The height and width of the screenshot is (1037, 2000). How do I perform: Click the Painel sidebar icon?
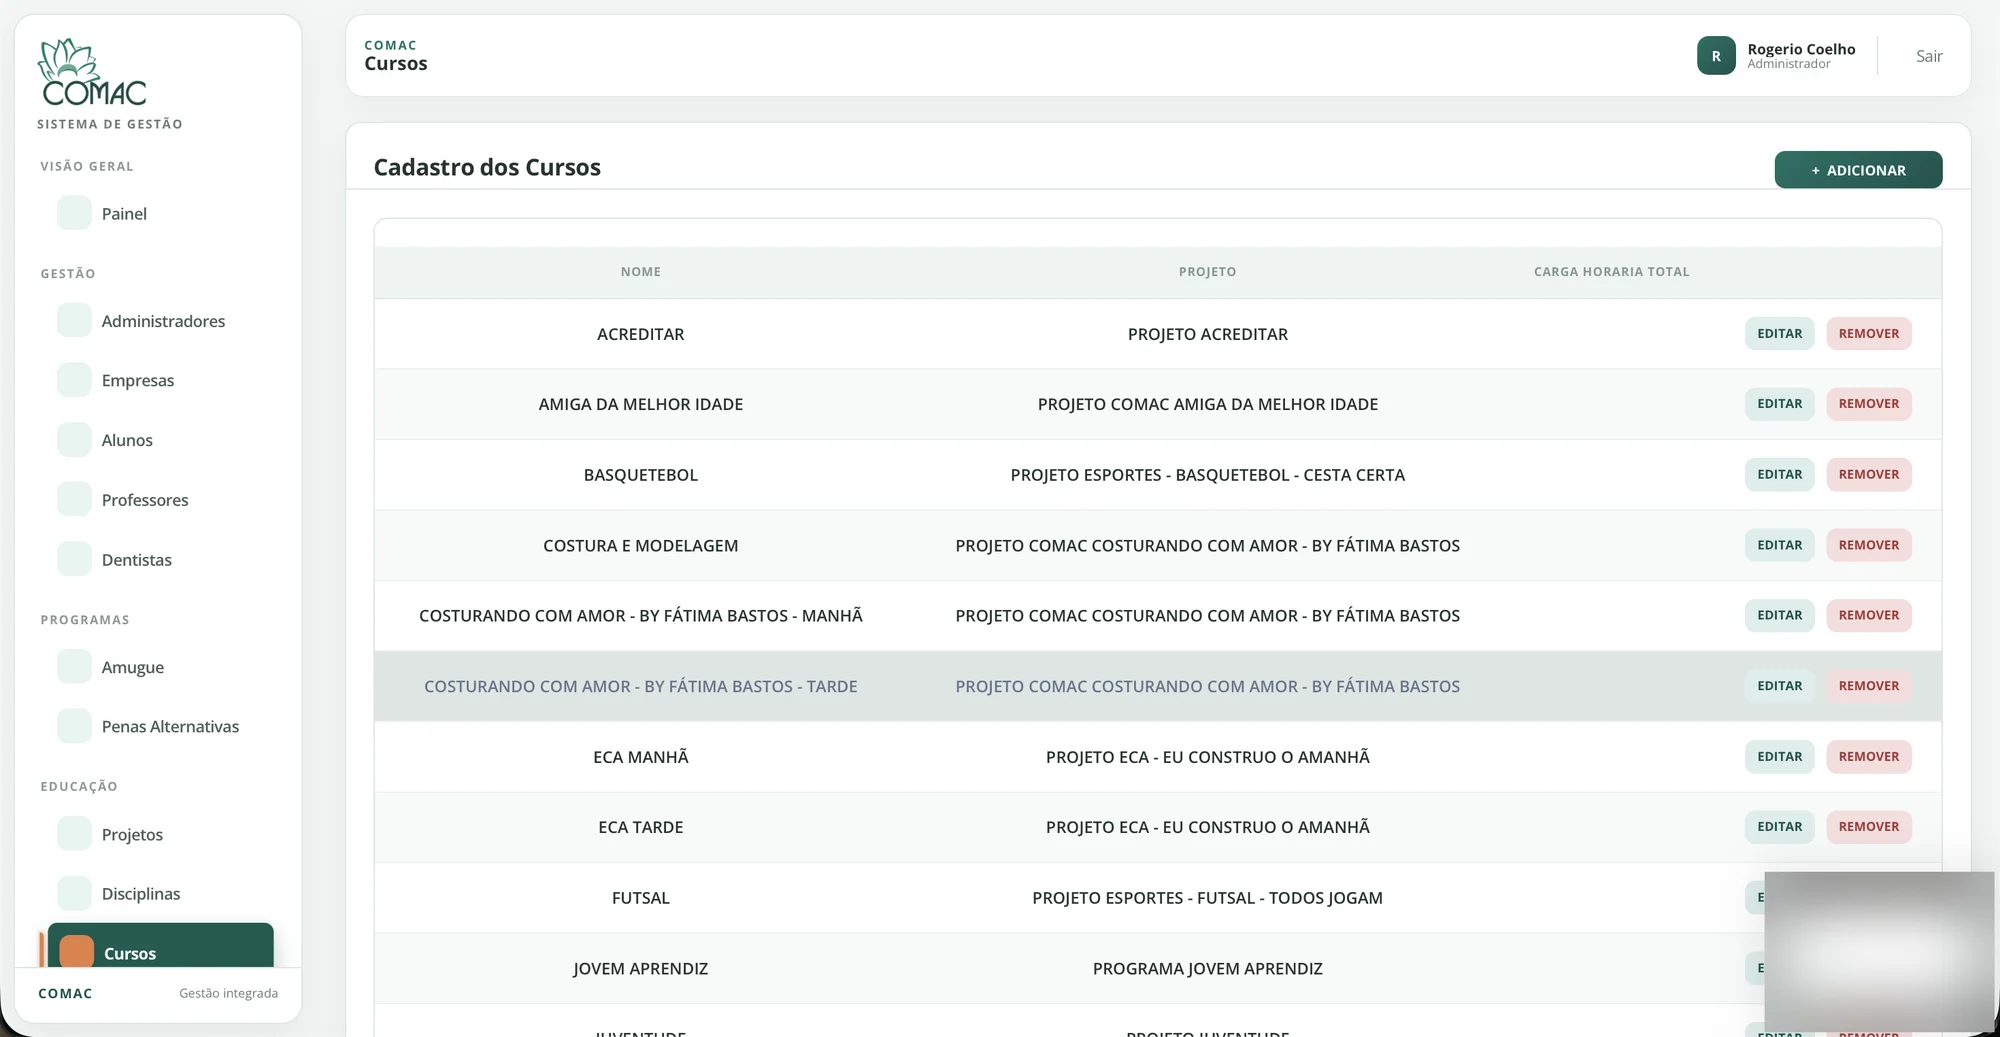[74, 213]
